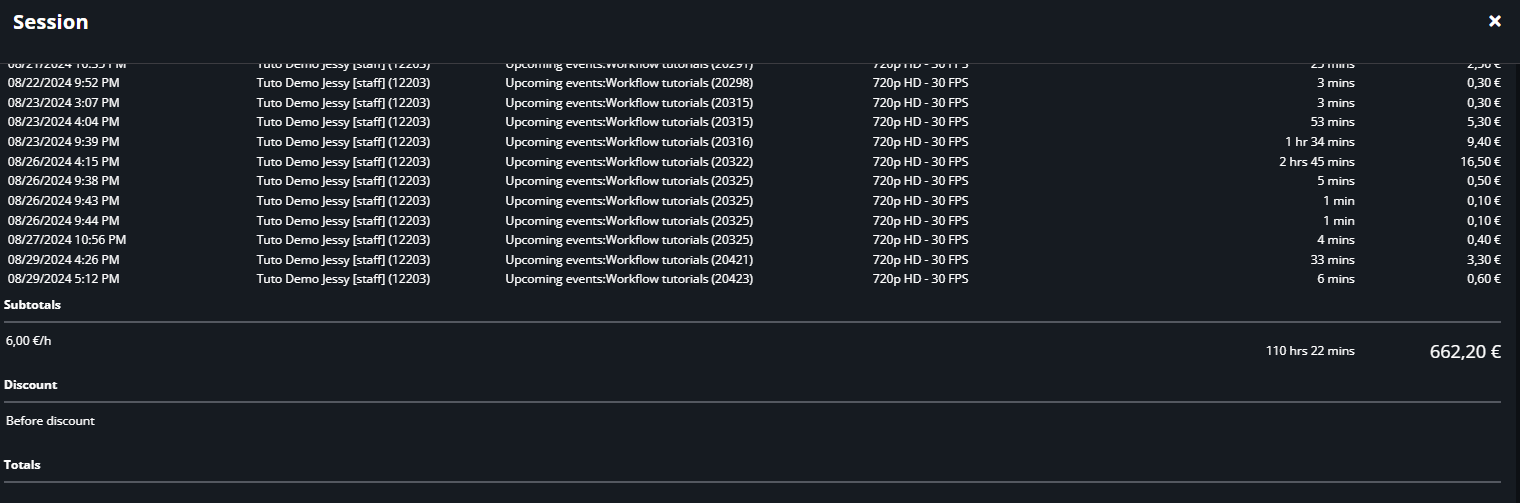Select Workflow tutorials (20421) event entry

(629, 260)
